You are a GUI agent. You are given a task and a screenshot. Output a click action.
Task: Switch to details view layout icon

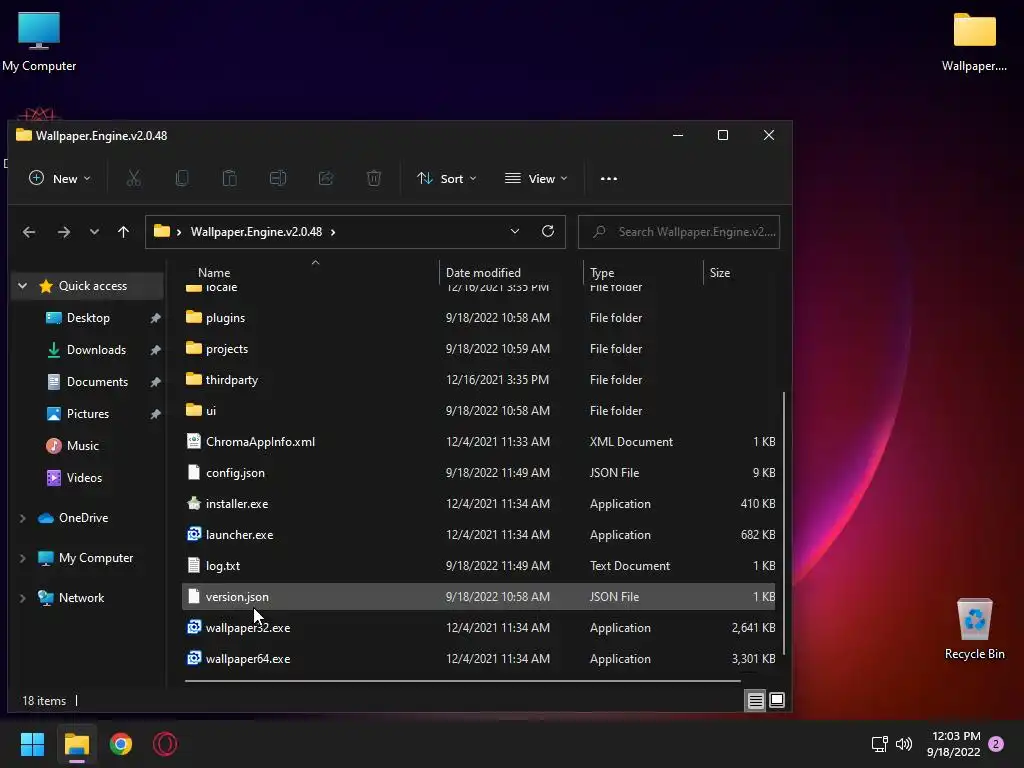point(756,701)
